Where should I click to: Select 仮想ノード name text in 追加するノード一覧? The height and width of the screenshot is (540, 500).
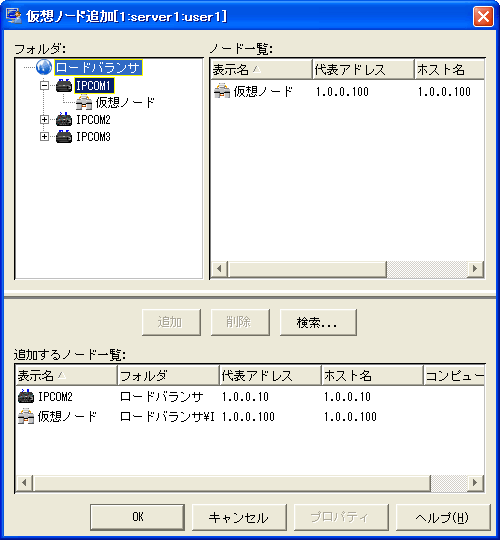point(67,417)
